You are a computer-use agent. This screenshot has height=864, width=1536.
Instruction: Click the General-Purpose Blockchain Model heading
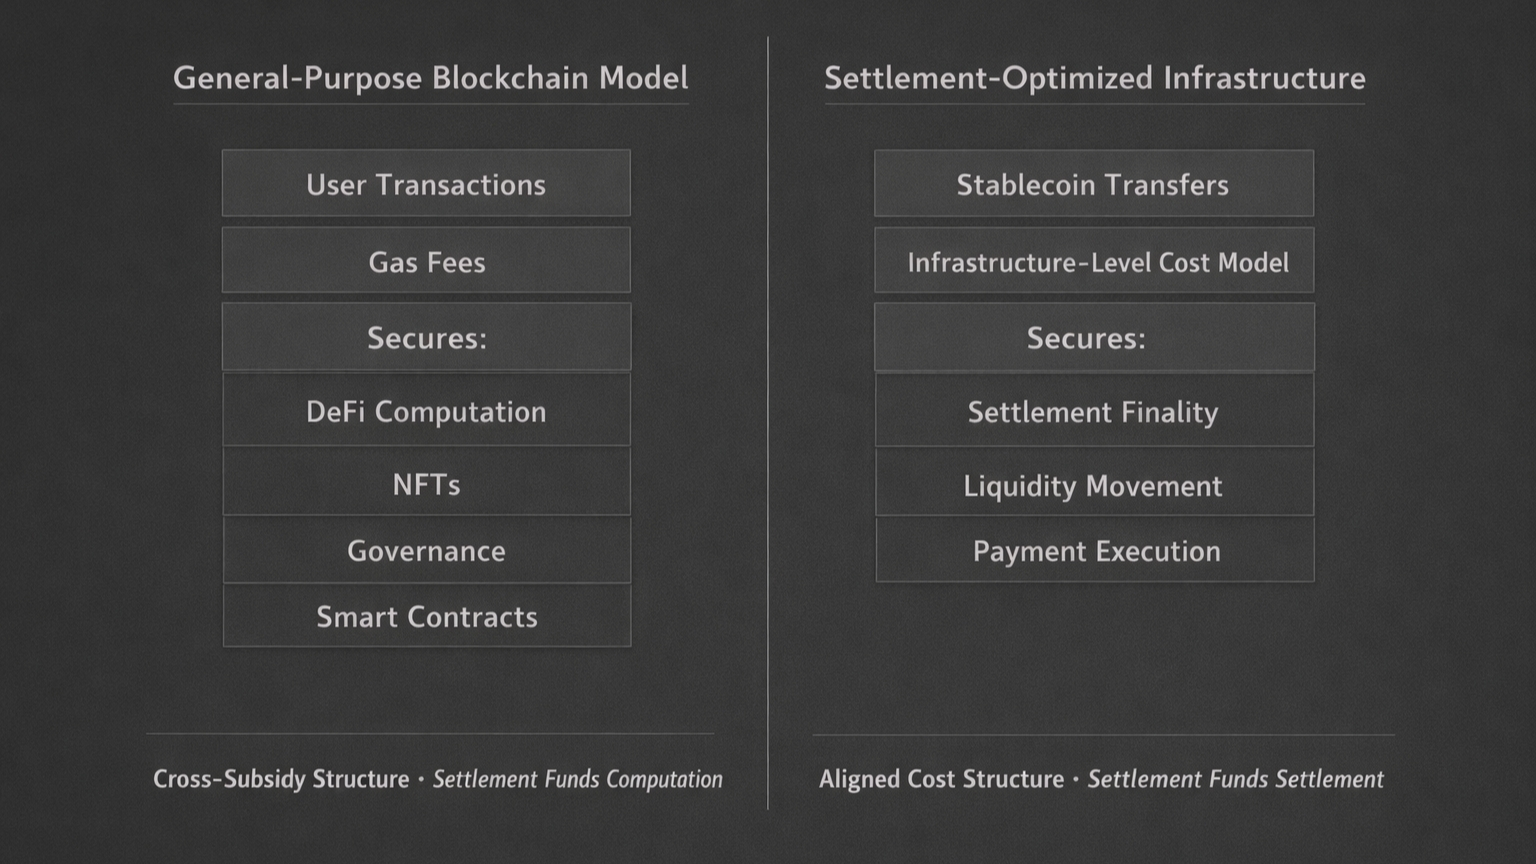pyautogui.click(x=430, y=78)
